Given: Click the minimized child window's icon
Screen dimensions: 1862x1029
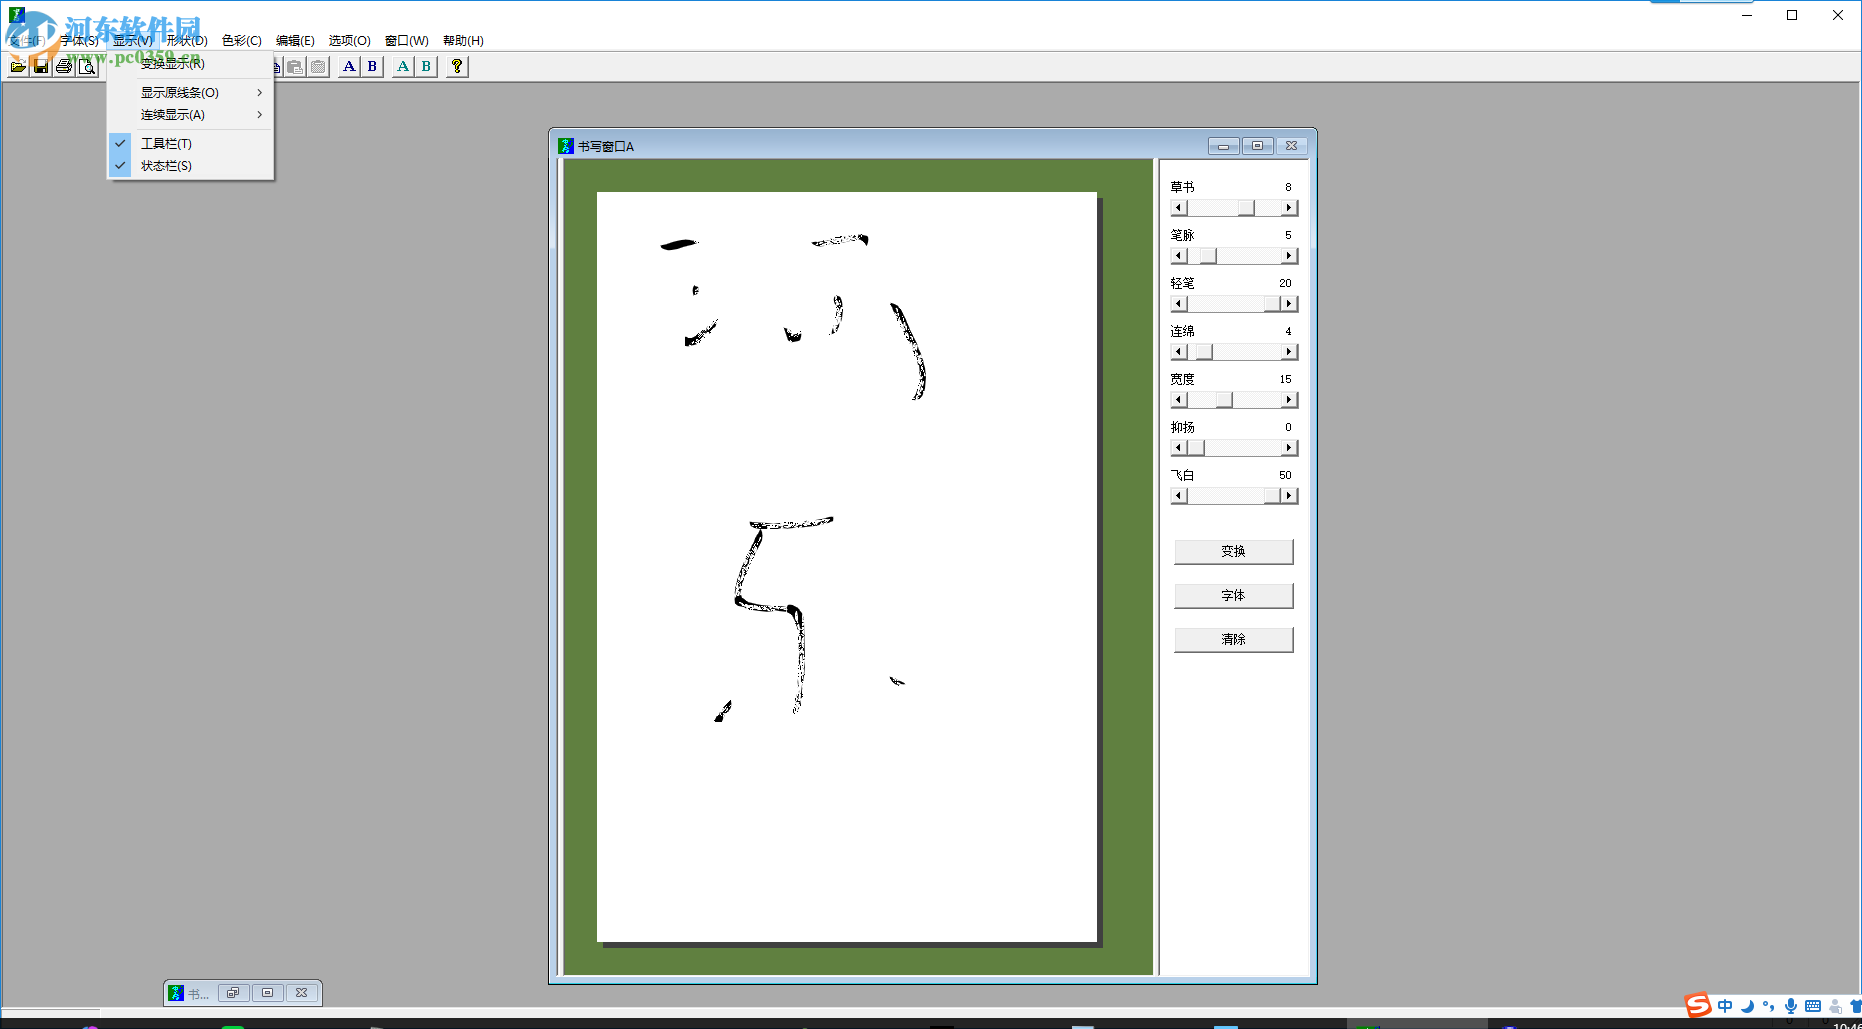Looking at the screenshot, I should click(176, 993).
